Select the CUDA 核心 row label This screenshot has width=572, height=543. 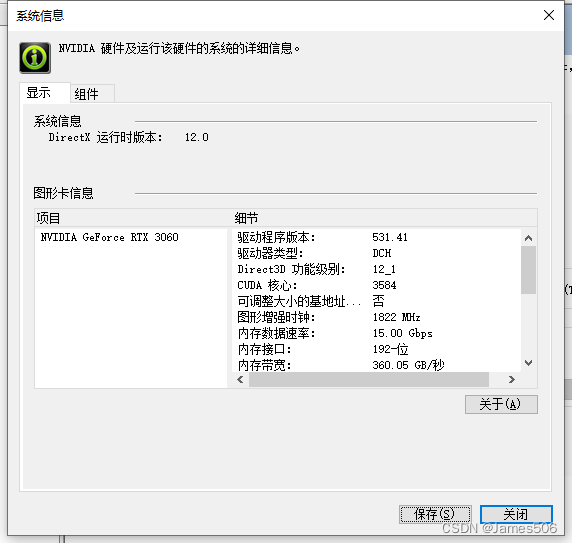[x=267, y=286]
